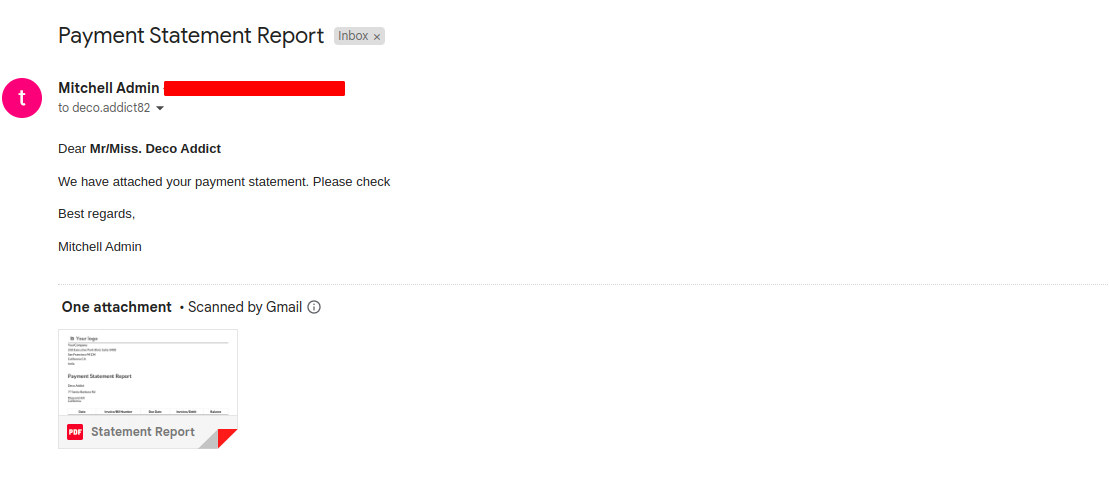Image resolution: width=1109 pixels, height=482 pixels.
Task: Click the "to deco.addict82" recipient text
Action: (104, 108)
